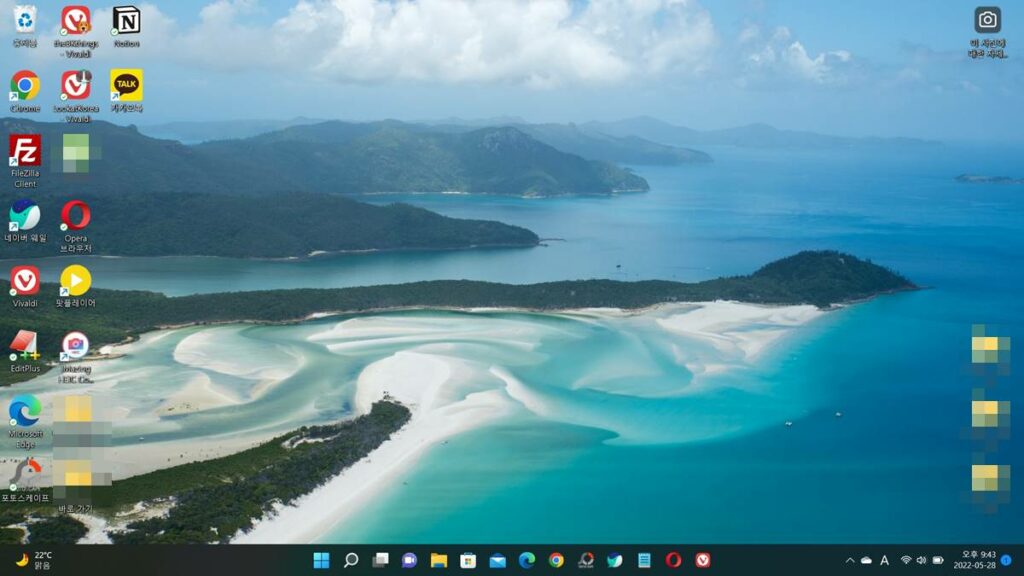The image size is (1024, 576).
Task: Launch Notion from the desktop
Action: tap(126, 21)
